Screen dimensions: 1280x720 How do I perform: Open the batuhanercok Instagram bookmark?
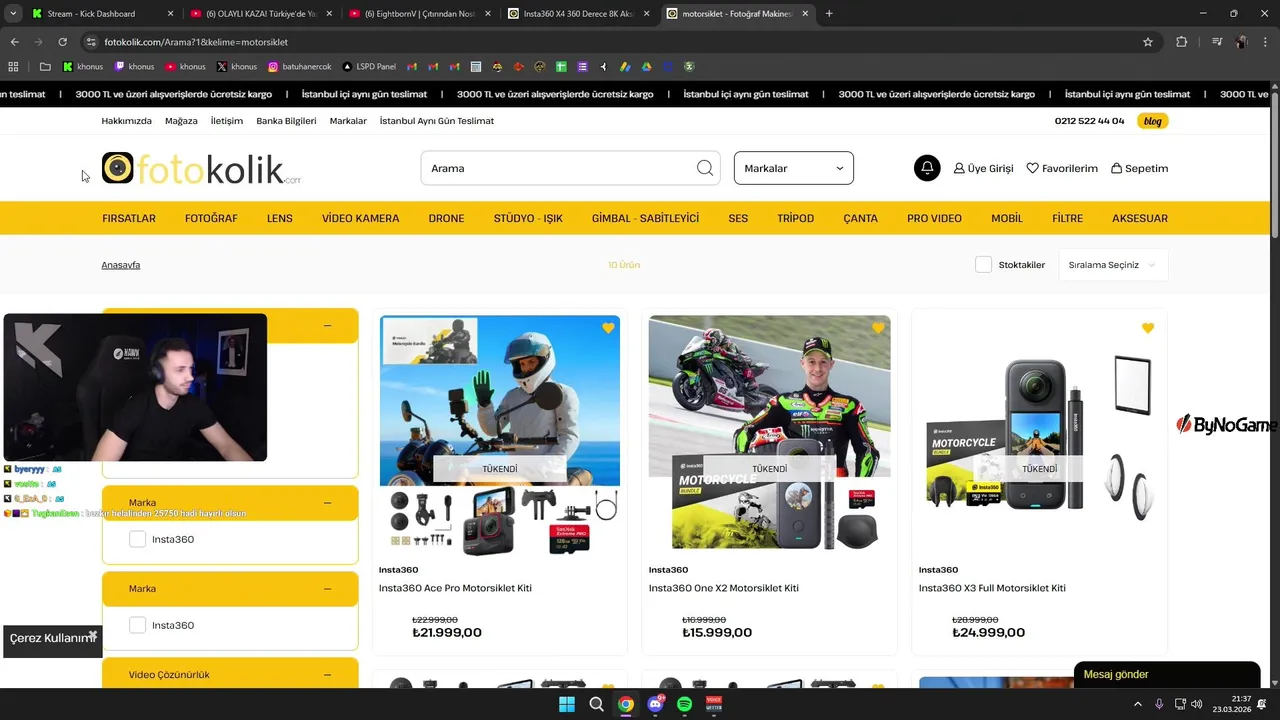pyautogui.click(x=300, y=67)
